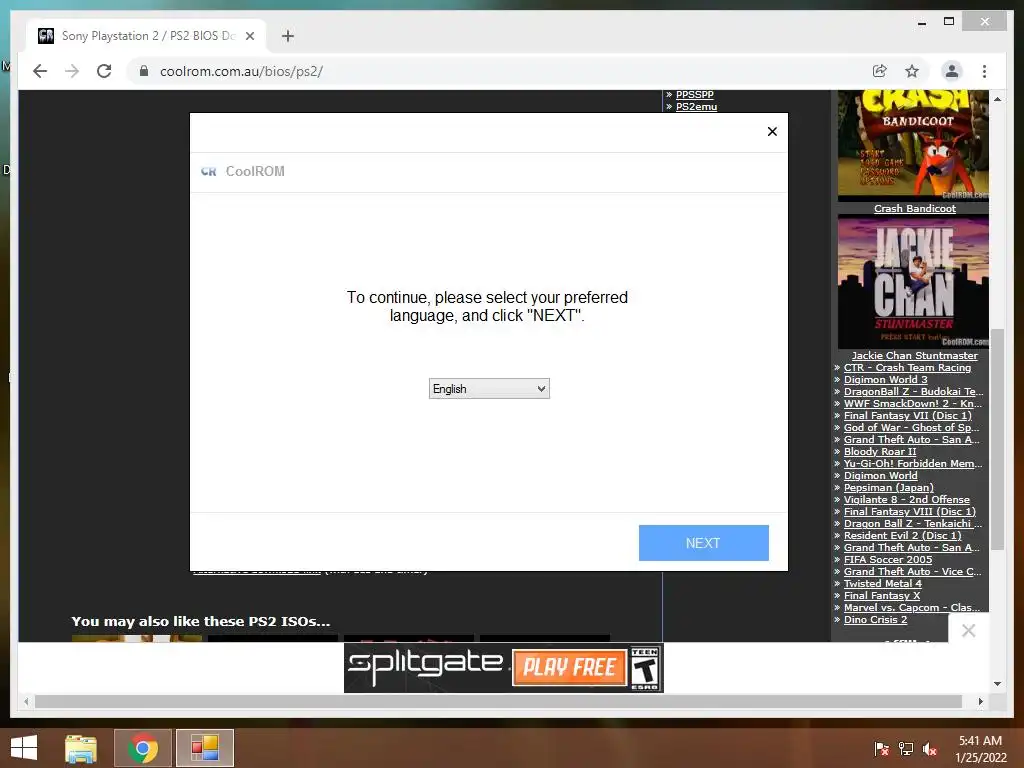This screenshot has height=768, width=1024.
Task: Click the page scrollbar down arrow
Action: pos(997,684)
